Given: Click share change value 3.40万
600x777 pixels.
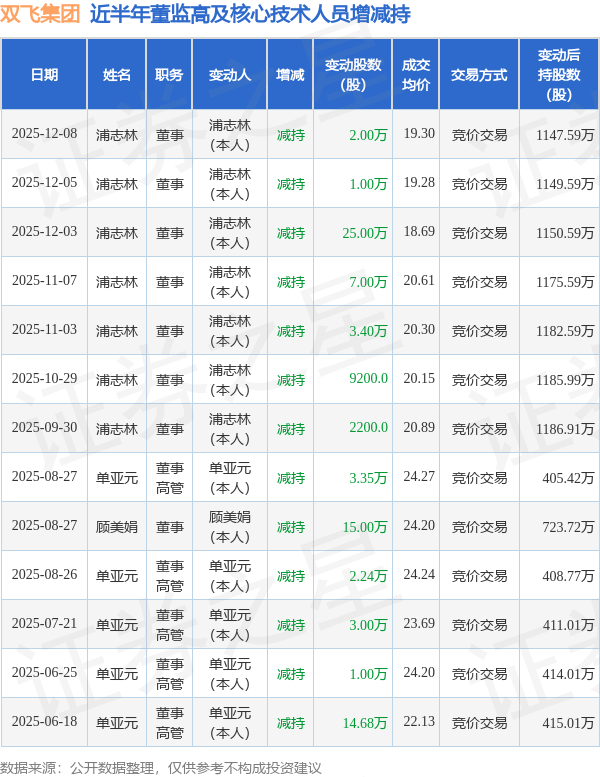Looking at the screenshot, I should 368,331.
